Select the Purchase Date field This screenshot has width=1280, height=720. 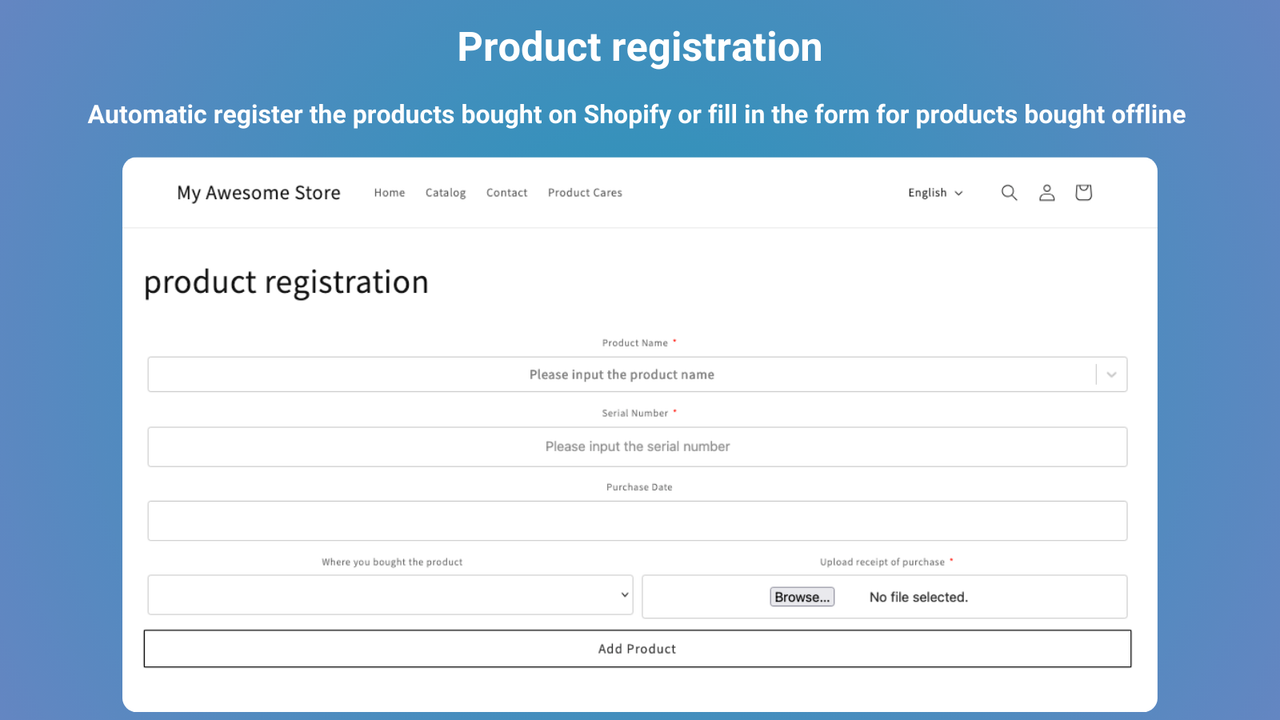pos(637,520)
